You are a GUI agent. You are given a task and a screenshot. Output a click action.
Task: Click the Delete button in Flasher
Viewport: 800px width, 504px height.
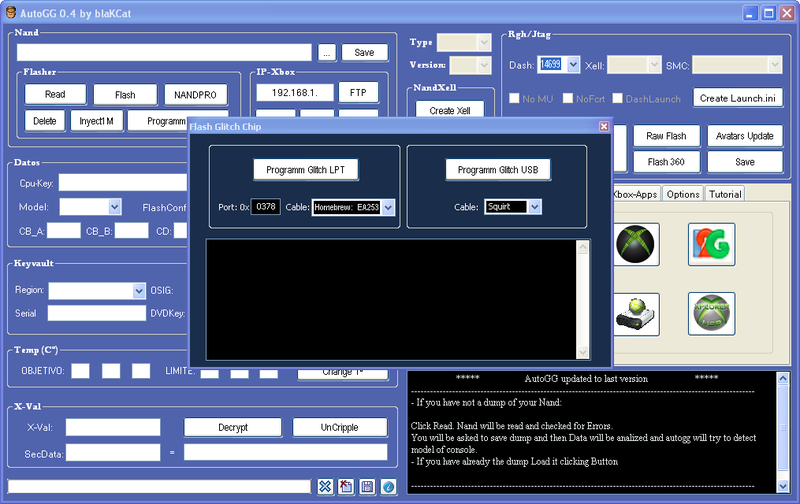45,121
